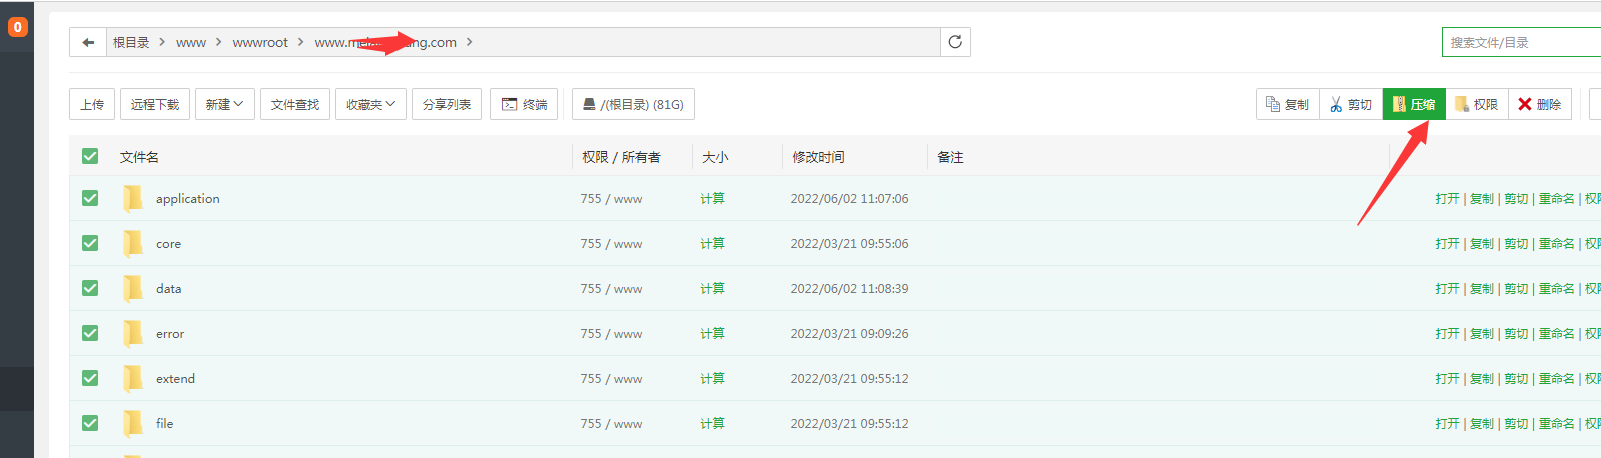Uncheck the core folder checkbox
1601x458 pixels.
[90, 243]
